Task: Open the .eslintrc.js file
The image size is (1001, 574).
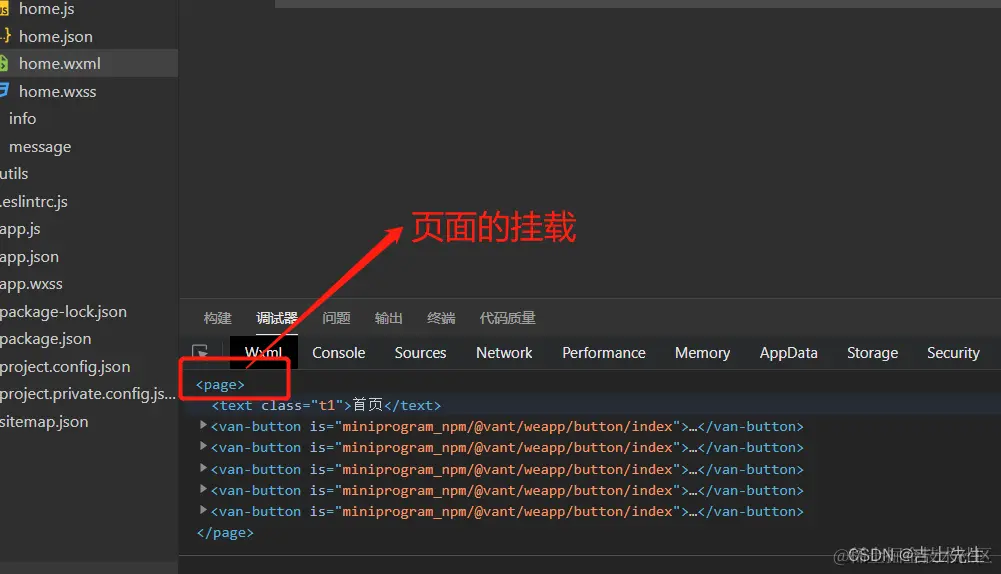Action: click(34, 202)
